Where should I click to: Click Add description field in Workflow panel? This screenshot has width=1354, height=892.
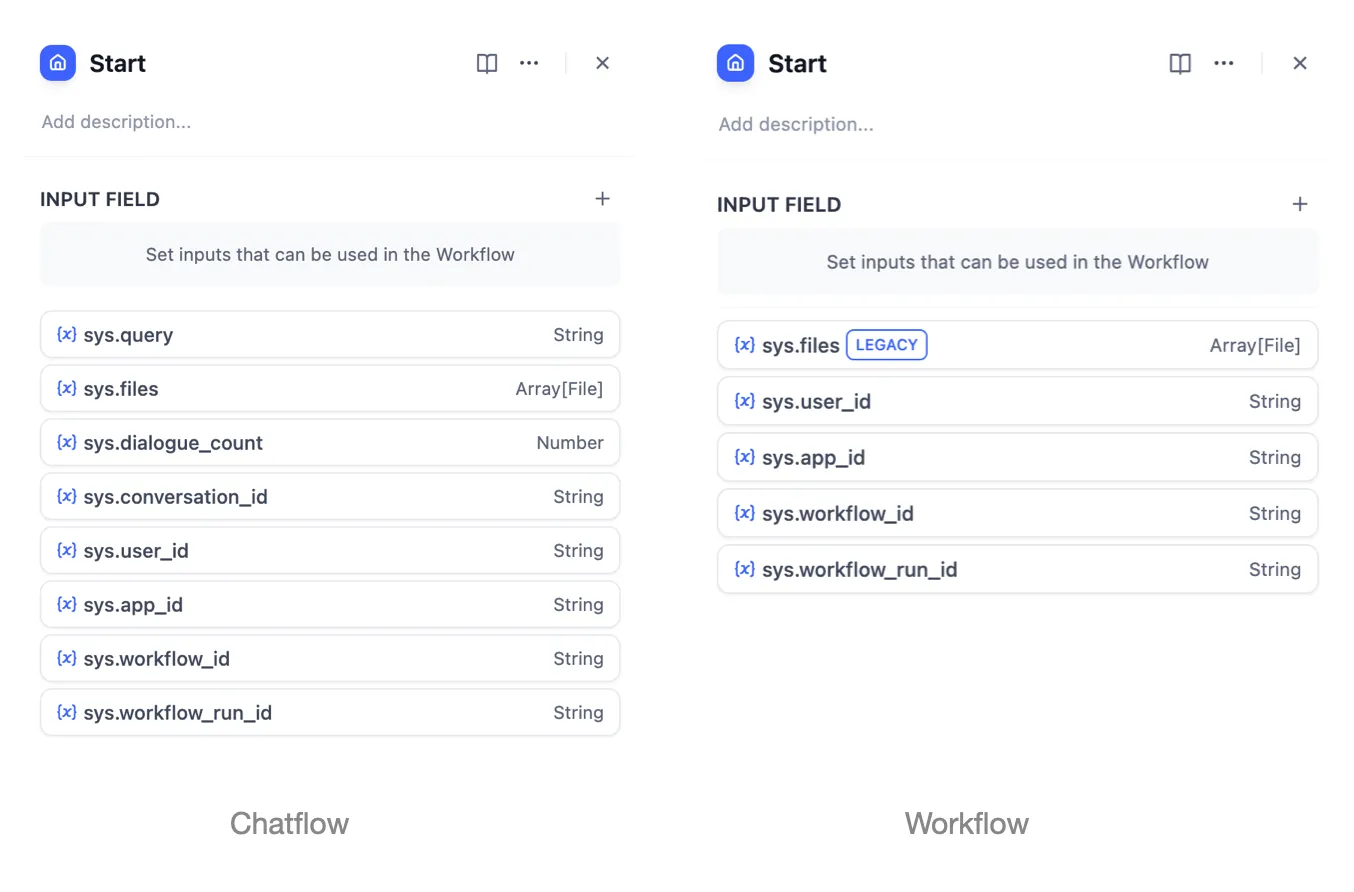pyautogui.click(x=796, y=125)
